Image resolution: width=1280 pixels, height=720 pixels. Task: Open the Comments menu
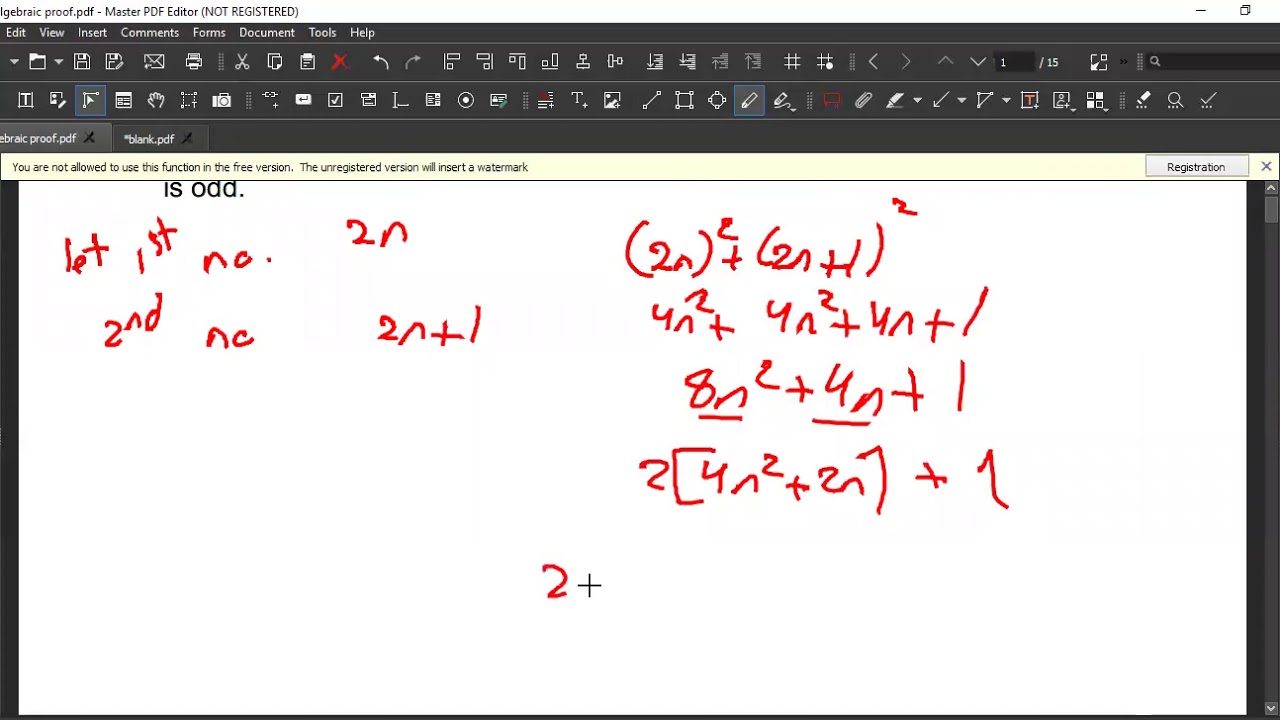[150, 32]
